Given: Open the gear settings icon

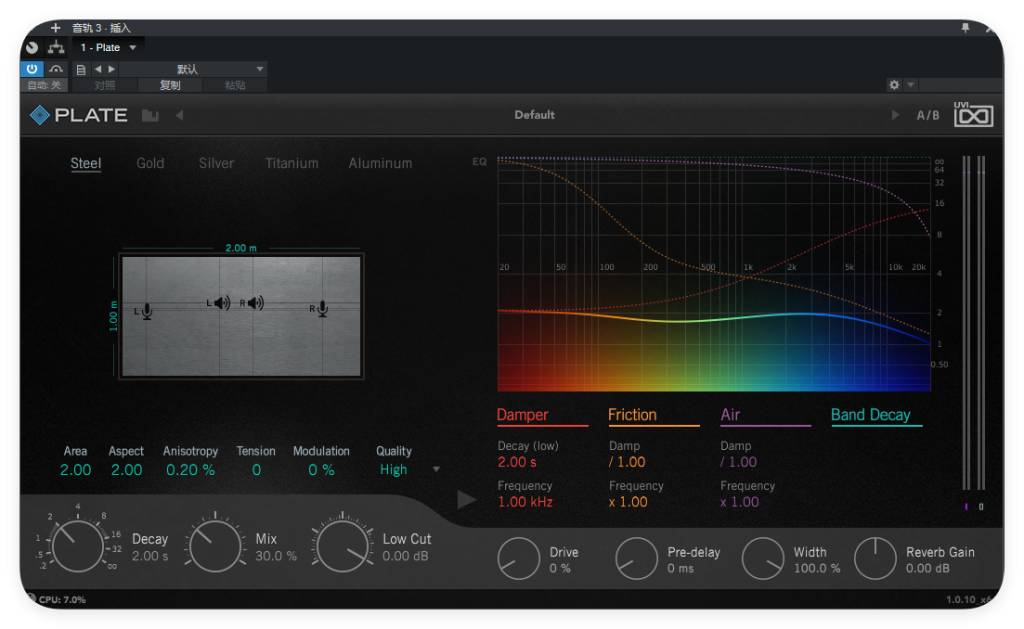Looking at the screenshot, I should 894,85.
